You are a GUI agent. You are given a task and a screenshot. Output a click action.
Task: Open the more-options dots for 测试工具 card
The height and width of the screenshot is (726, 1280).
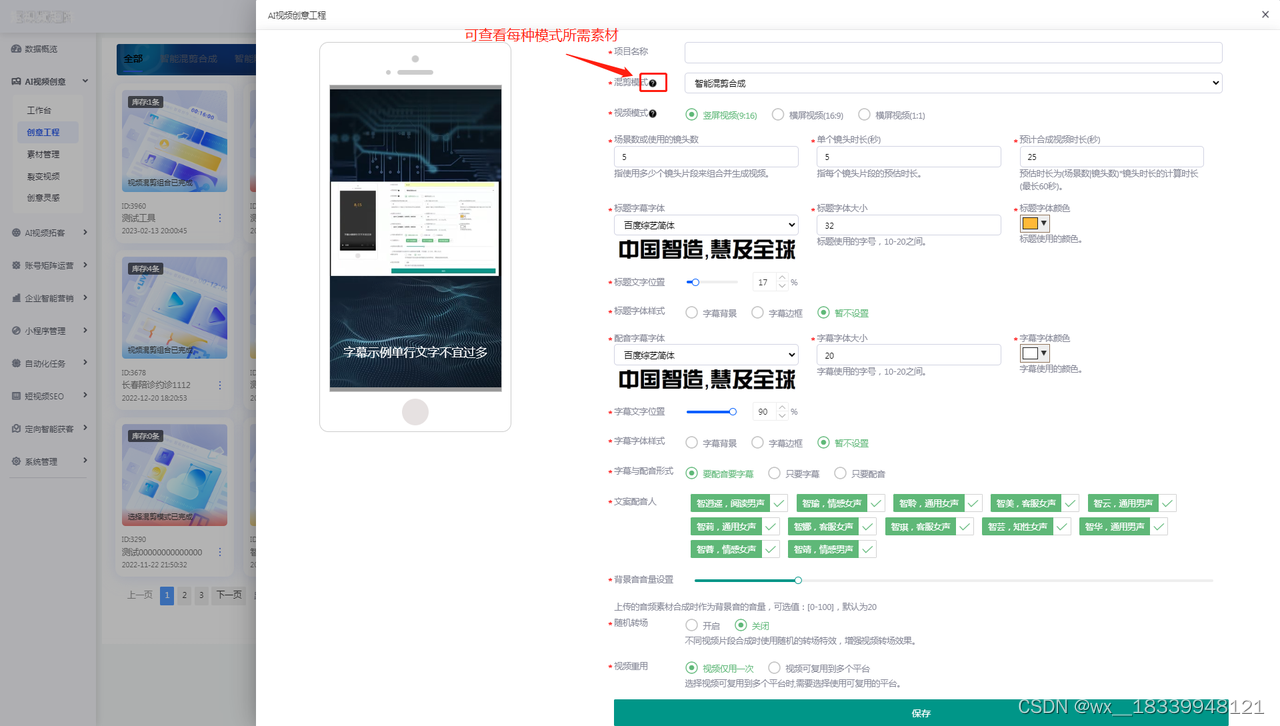(x=220, y=217)
